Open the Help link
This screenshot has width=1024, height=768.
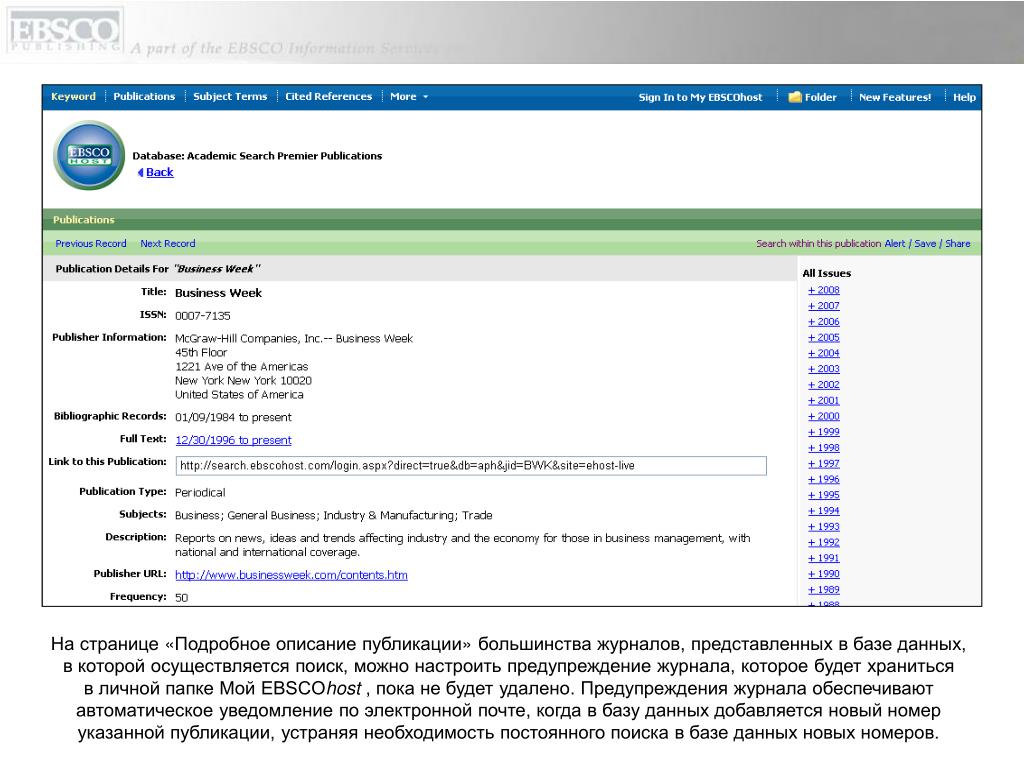tap(964, 97)
